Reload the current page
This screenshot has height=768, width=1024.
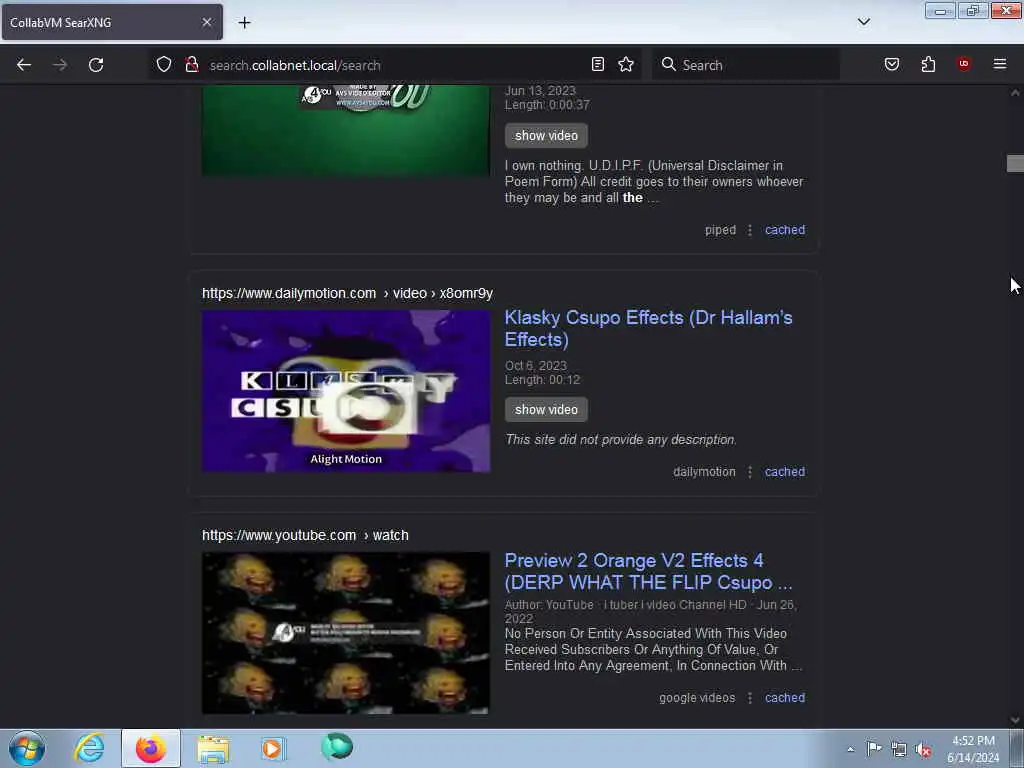tap(96, 65)
